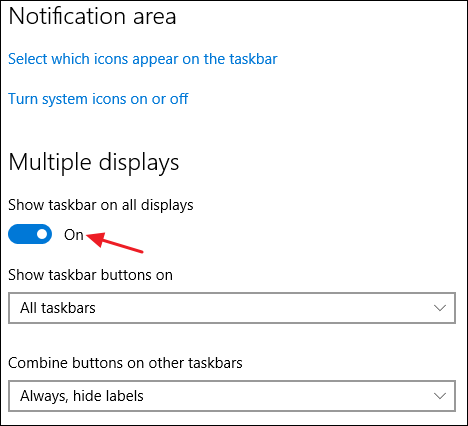Click the 'Notification area' heading text
The width and height of the screenshot is (468, 426).
pyautogui.click(x=92, y=16)
